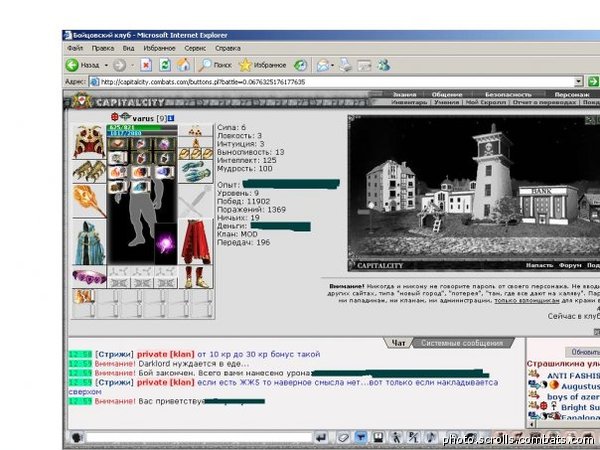The height and width of the screenshot is (450, 600).
Task: Click the Обновить refresh list button
Action: click(x=584, y=352)
